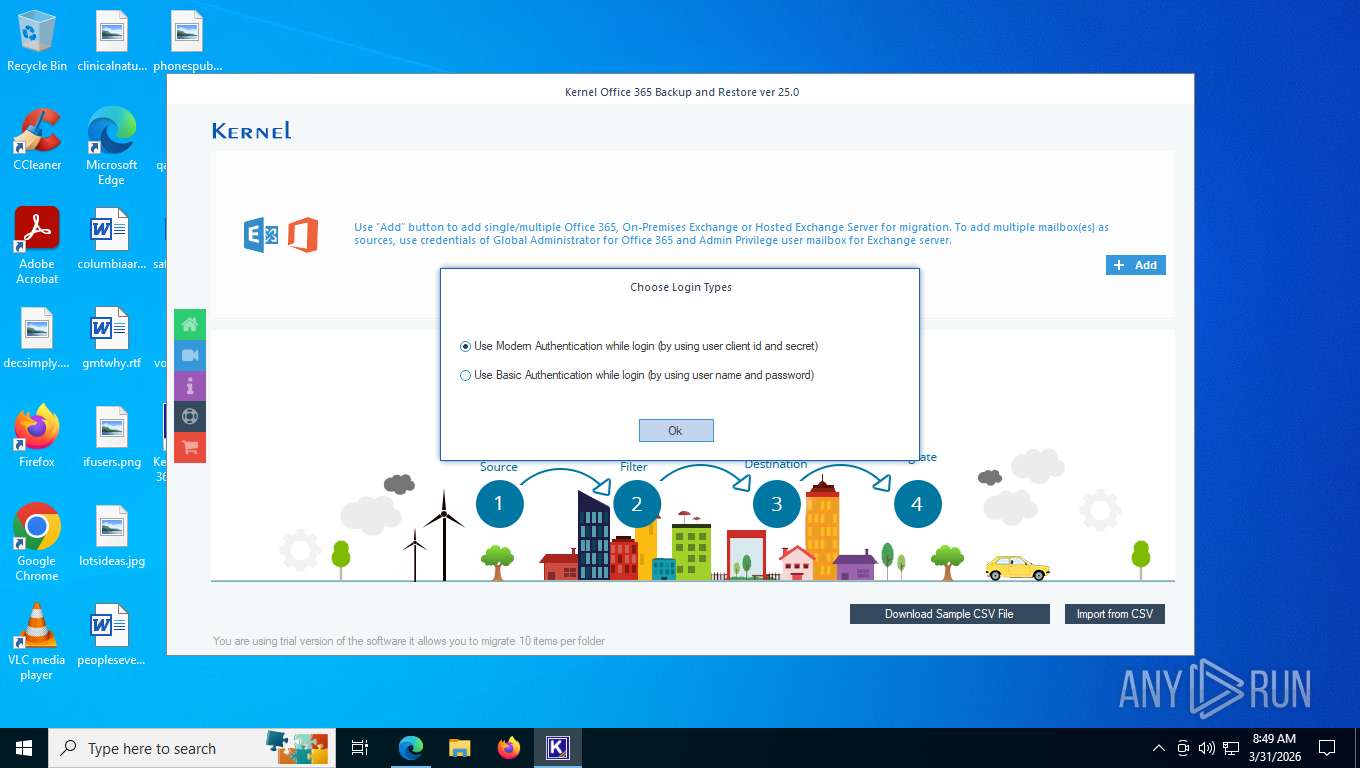Open CCleaner desktop shortcut
1360x768 pixels.
pos(37,140)
